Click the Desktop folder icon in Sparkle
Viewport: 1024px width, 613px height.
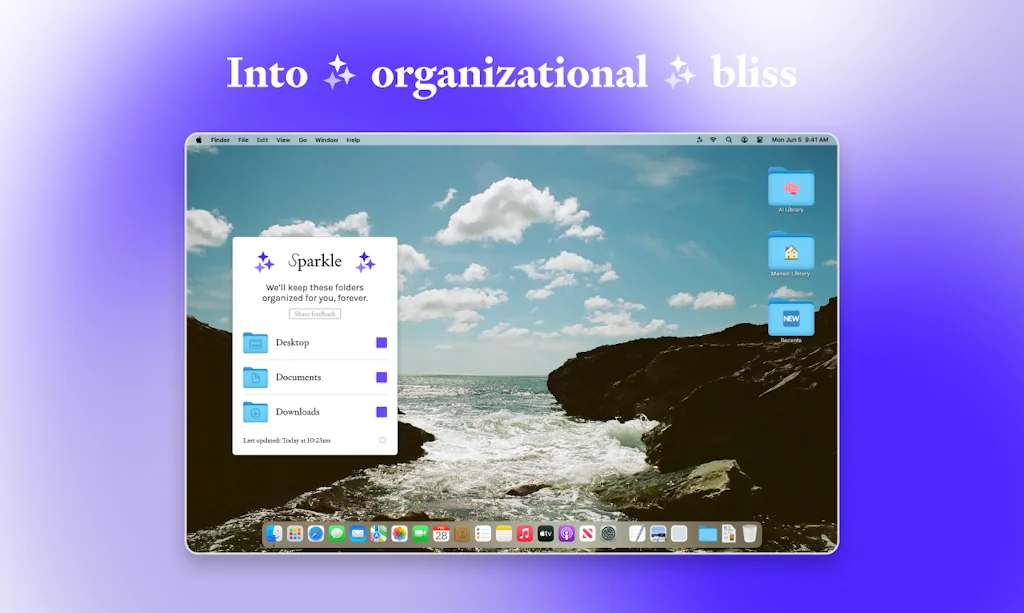pos(255,343)
